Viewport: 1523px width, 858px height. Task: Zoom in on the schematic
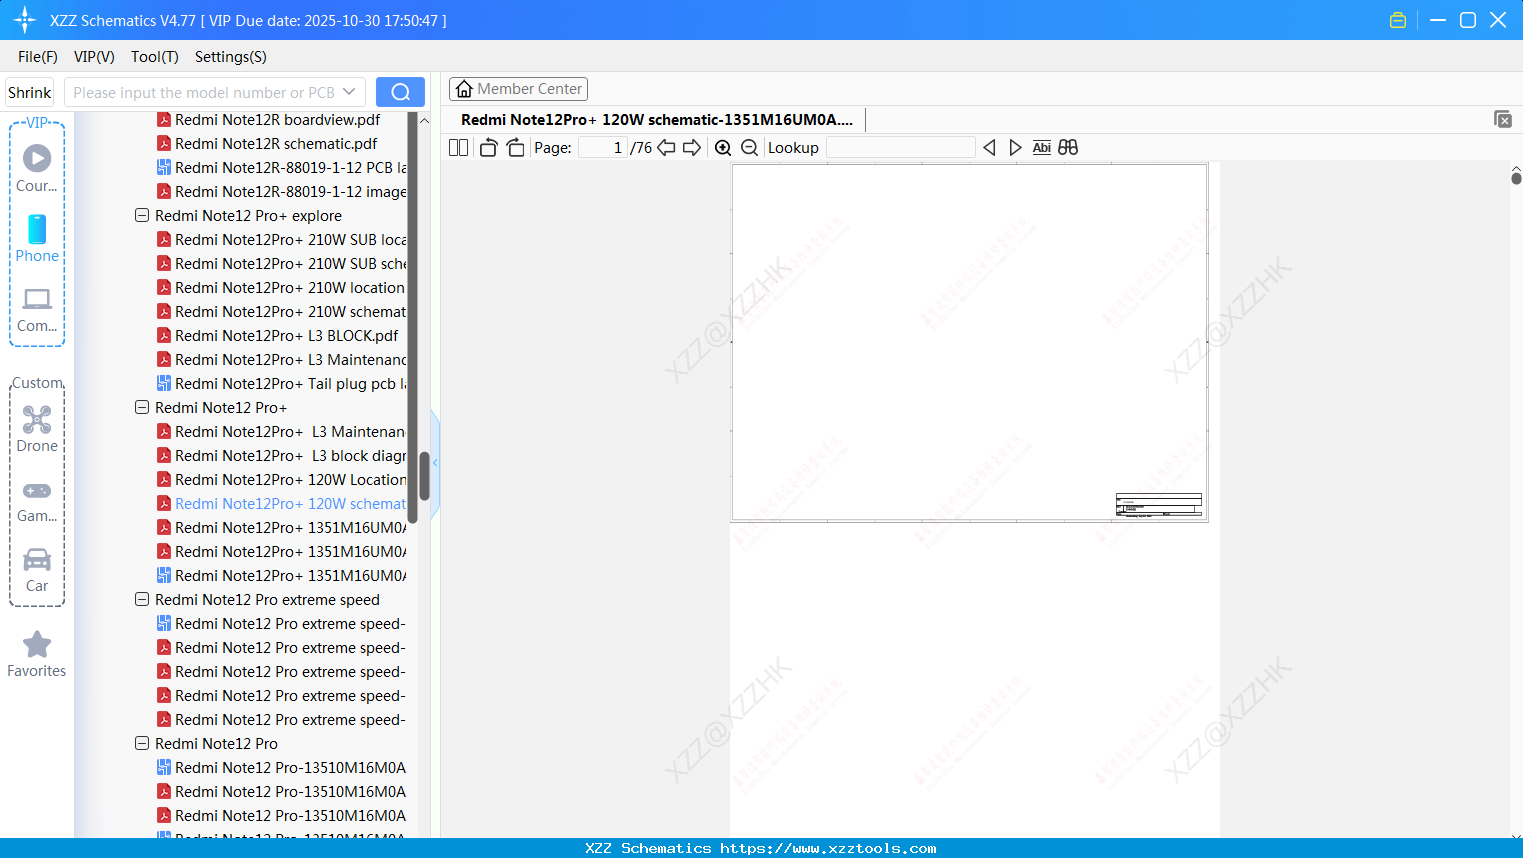[x=722, y=147]
